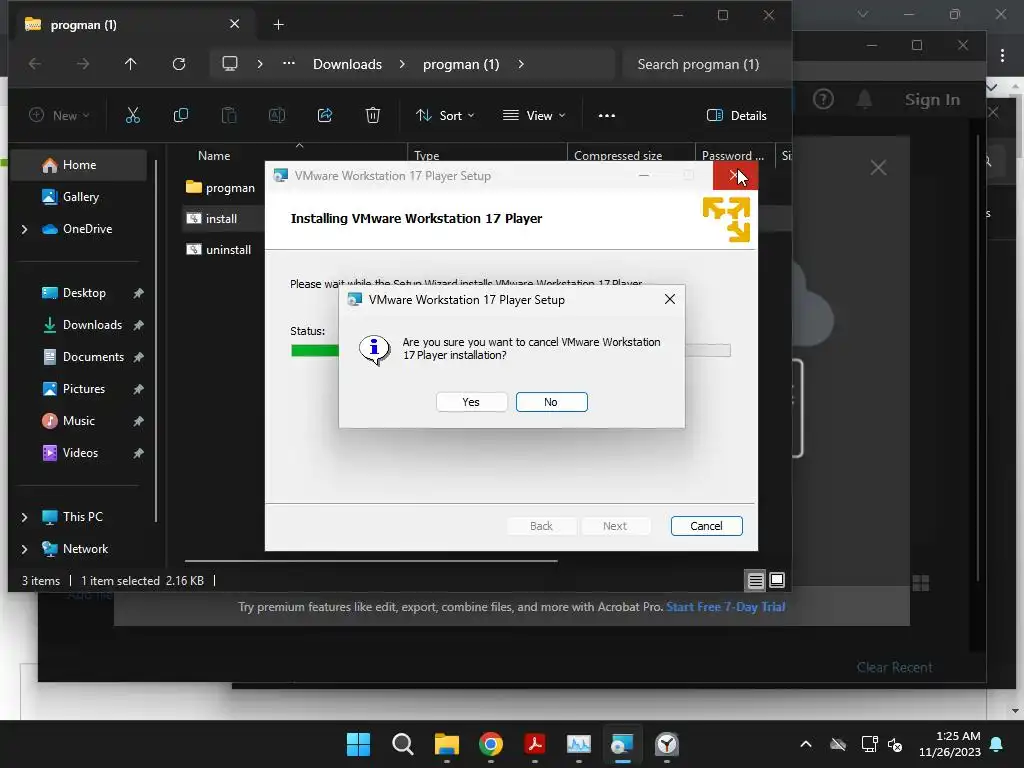Click the monitor icon in the address bar
Screen dimensions: 1024x768
[x=229, y=64]
